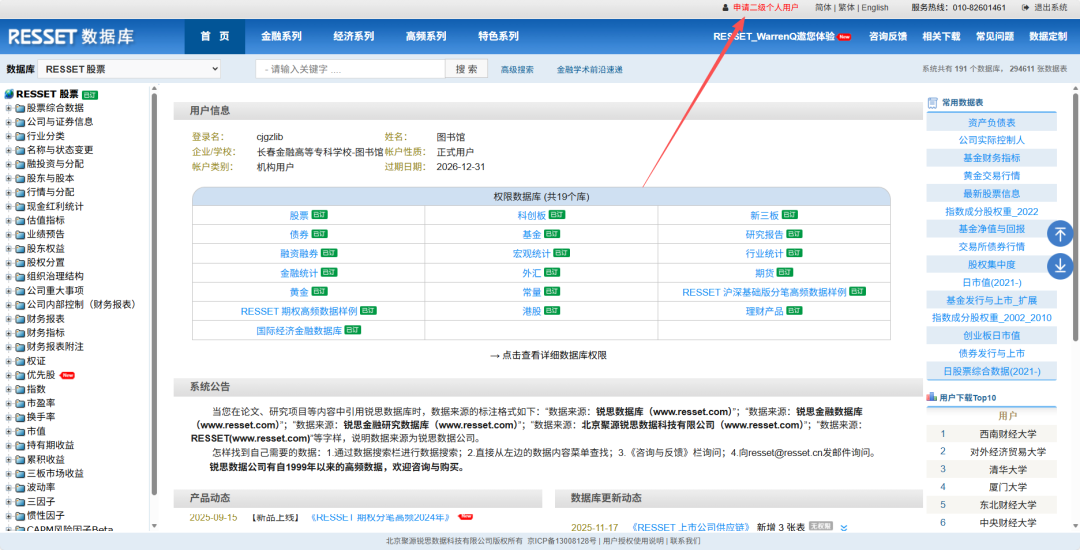This screenshot has width=1080, height=550.
Task: Open the 高频系列 menu
Action: tap(426, 36)
